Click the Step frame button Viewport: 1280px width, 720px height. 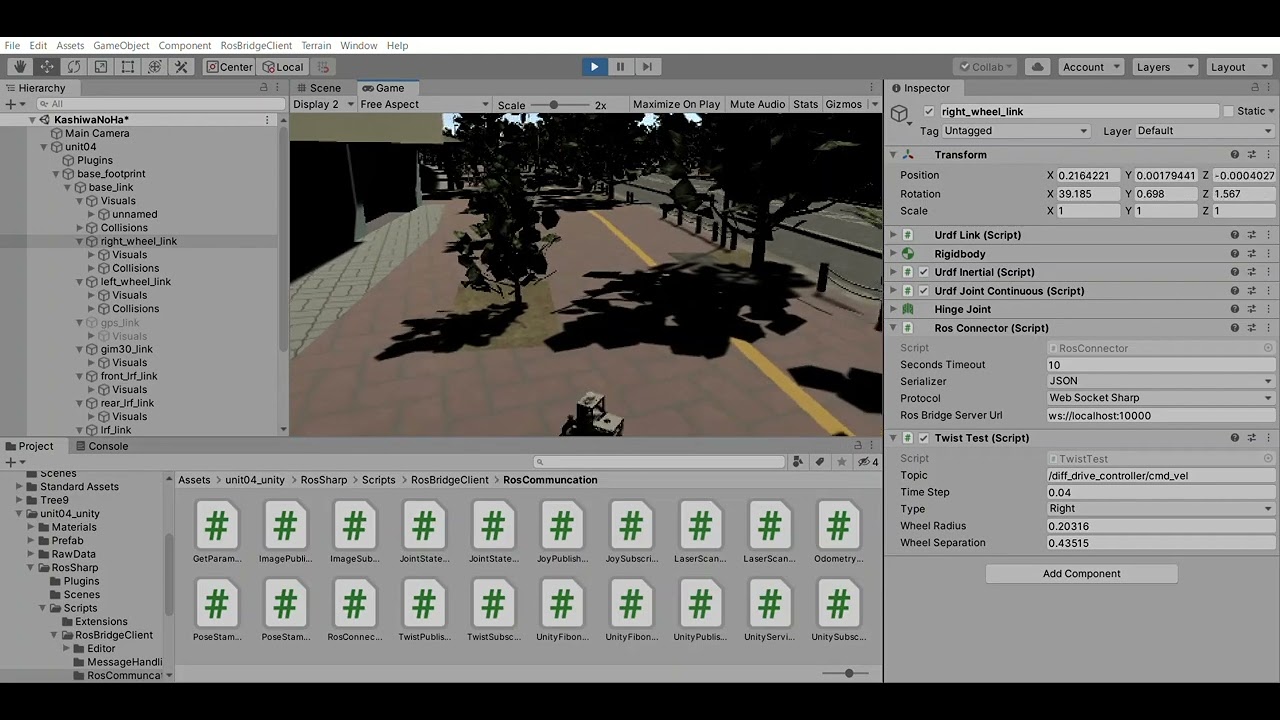(x=647, y=67)
